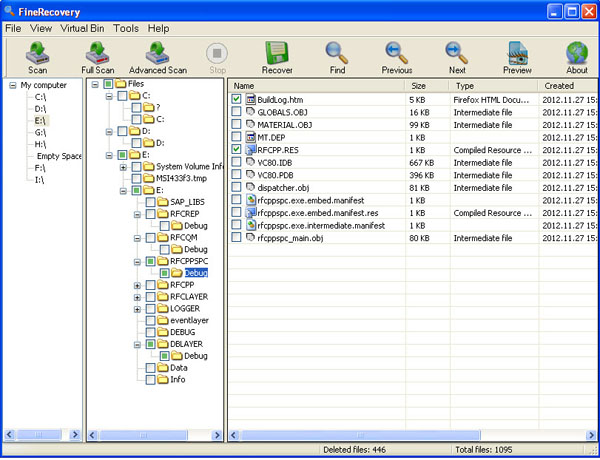Uncheck the RFCPP.RES file checkbox

click(x=237, y=149)
